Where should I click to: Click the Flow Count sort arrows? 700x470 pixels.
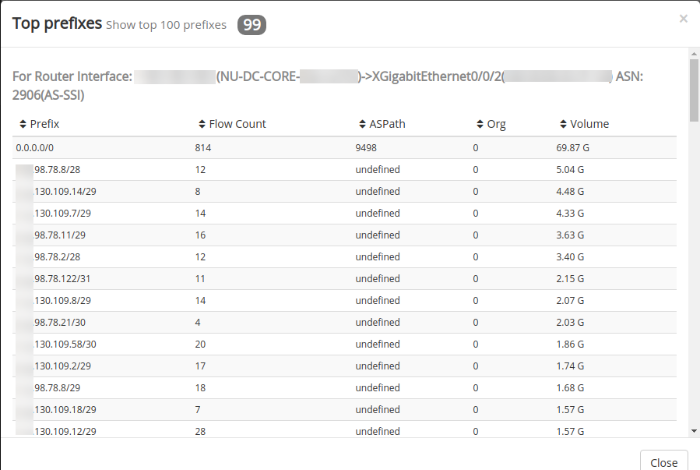tap(202, 125)
